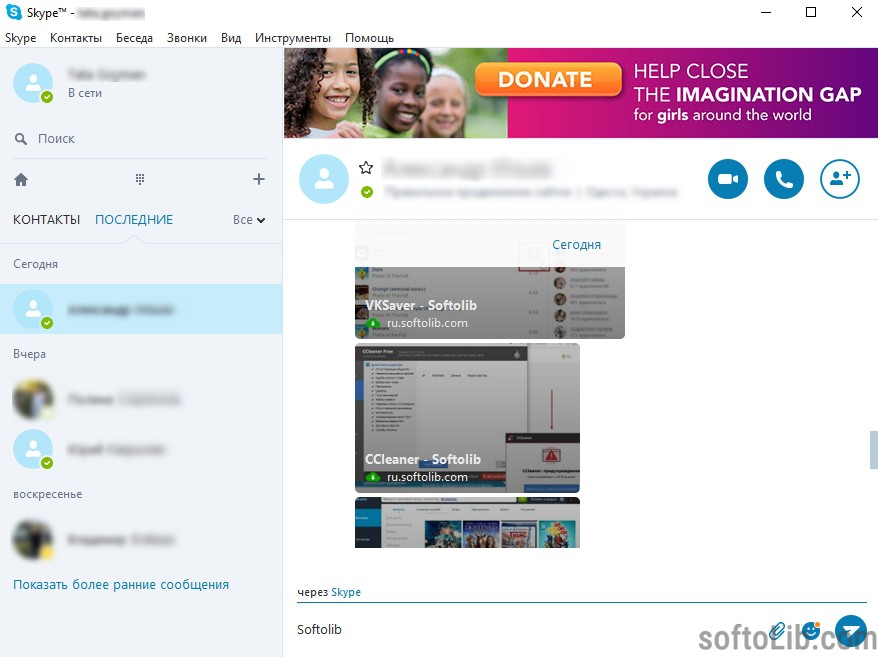Image resolution: width=878 pixels, height=657 pixels.
Task: Click the 'Вчера' group heading
Action: click(x=30, y=354)
